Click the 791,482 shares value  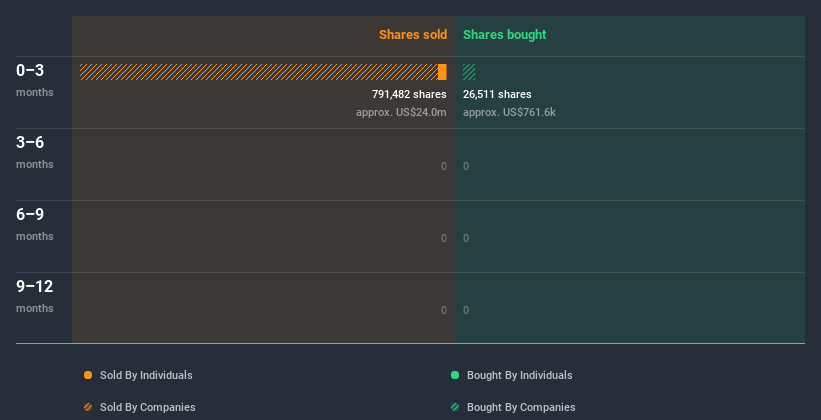click(409, 94)
